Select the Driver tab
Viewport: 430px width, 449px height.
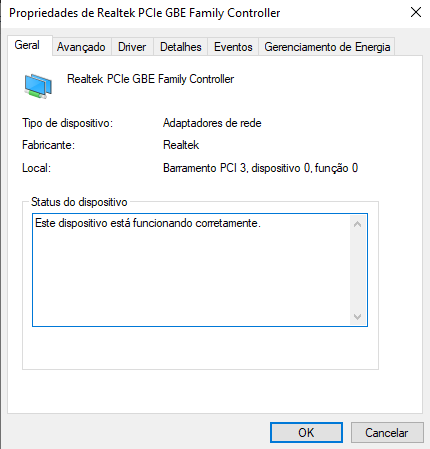[132, 47]
